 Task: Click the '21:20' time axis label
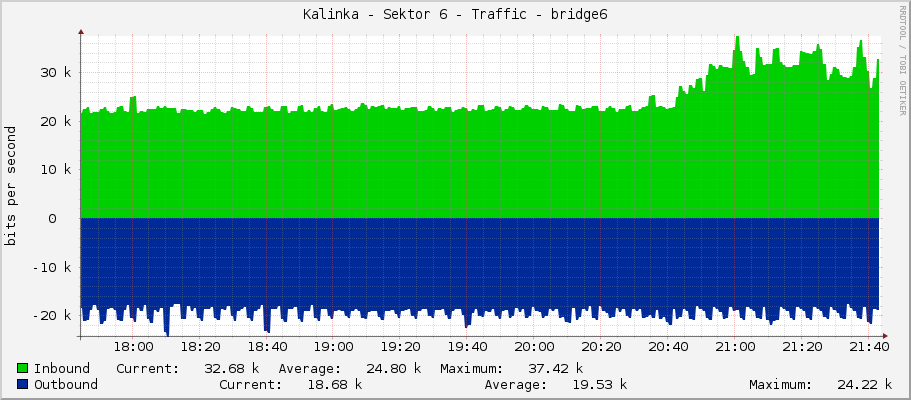(802, 347)
